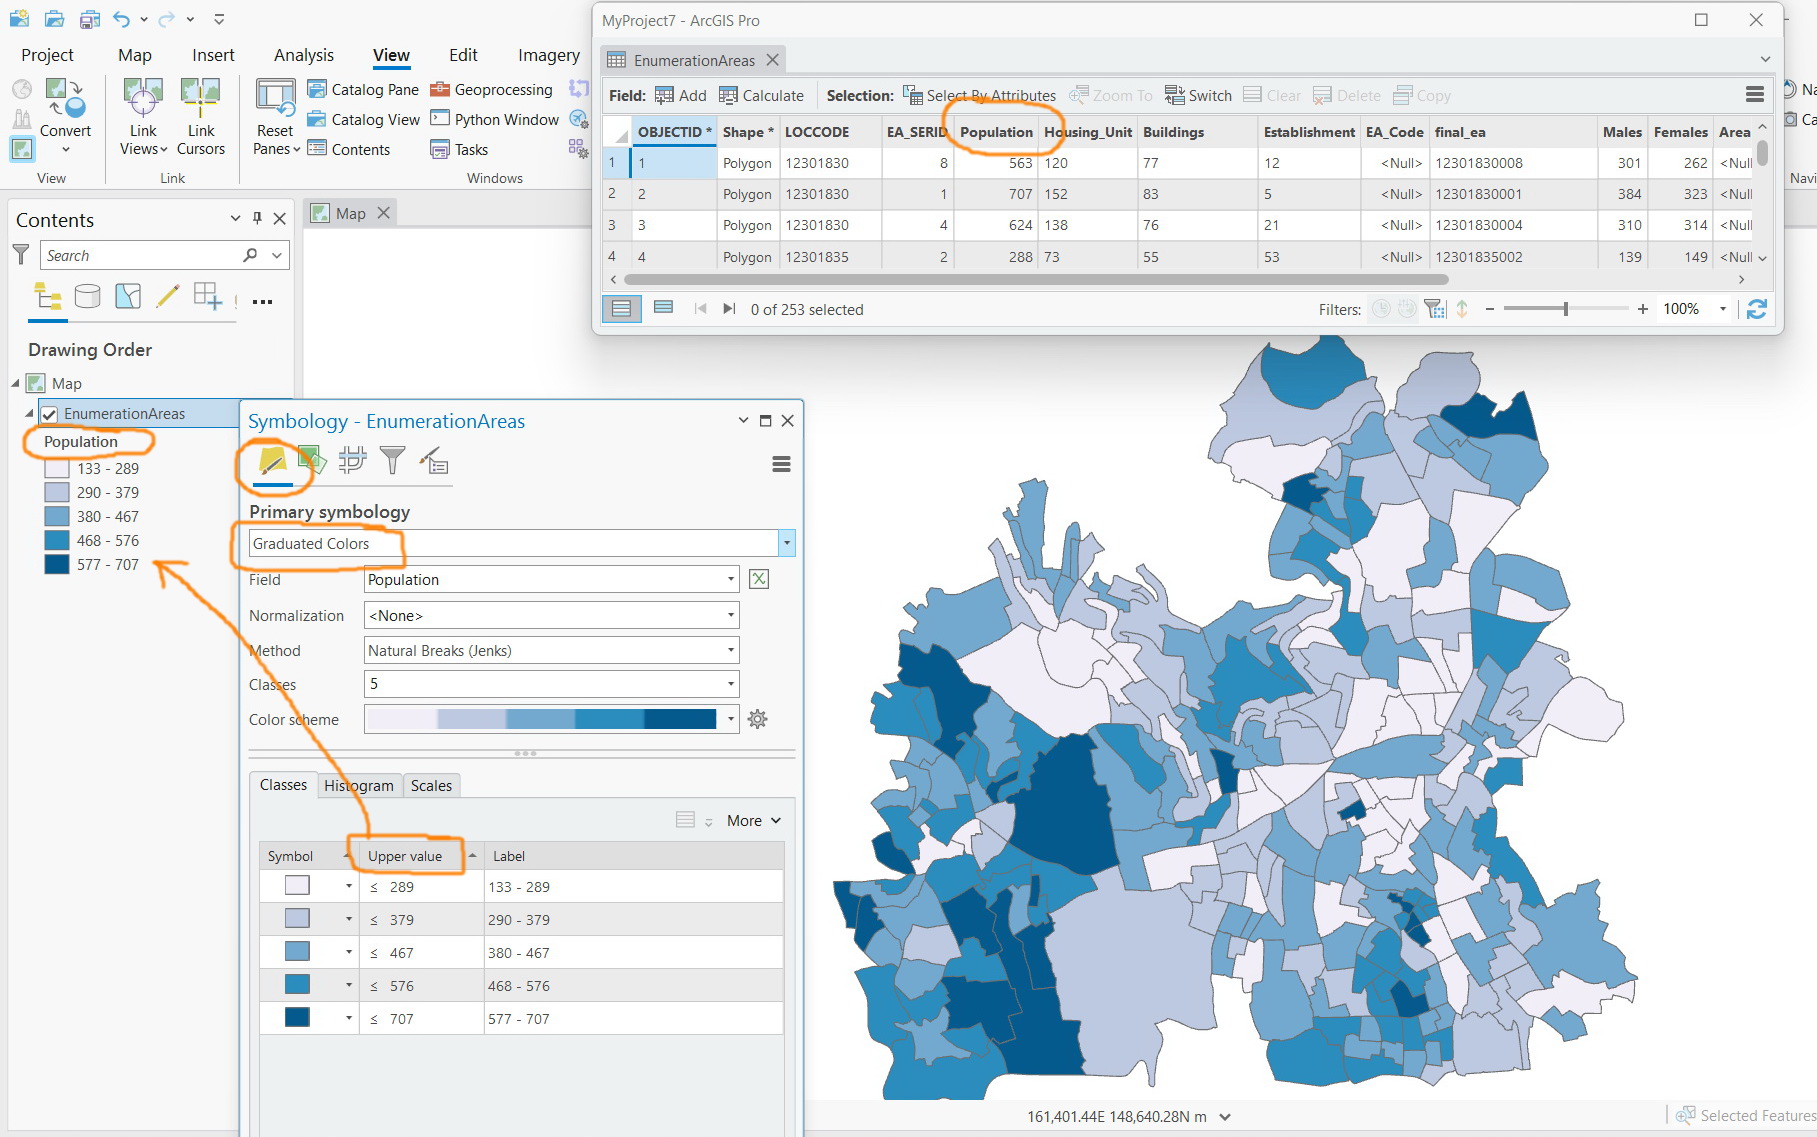The image size is (1817, 1137).
Task: Toggle filter by extent in table
Action: 1435,309
